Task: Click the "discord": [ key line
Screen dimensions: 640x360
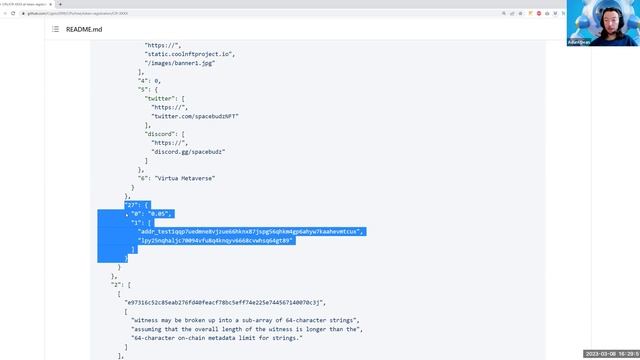Action: coord(164,134)
